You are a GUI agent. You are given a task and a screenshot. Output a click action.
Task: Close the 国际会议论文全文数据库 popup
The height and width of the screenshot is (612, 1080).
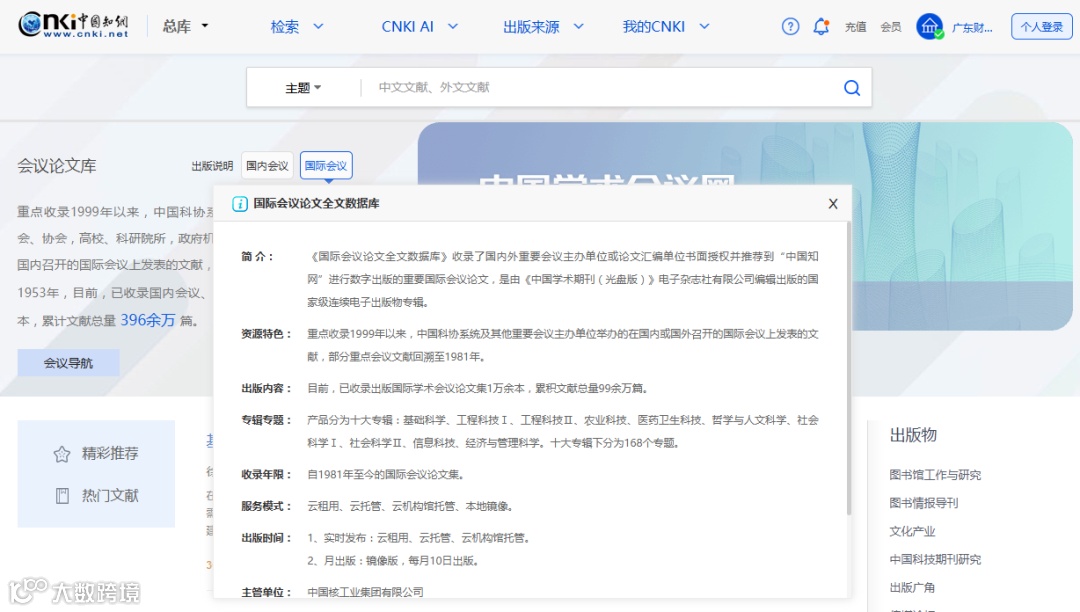[x=833, y=204]
